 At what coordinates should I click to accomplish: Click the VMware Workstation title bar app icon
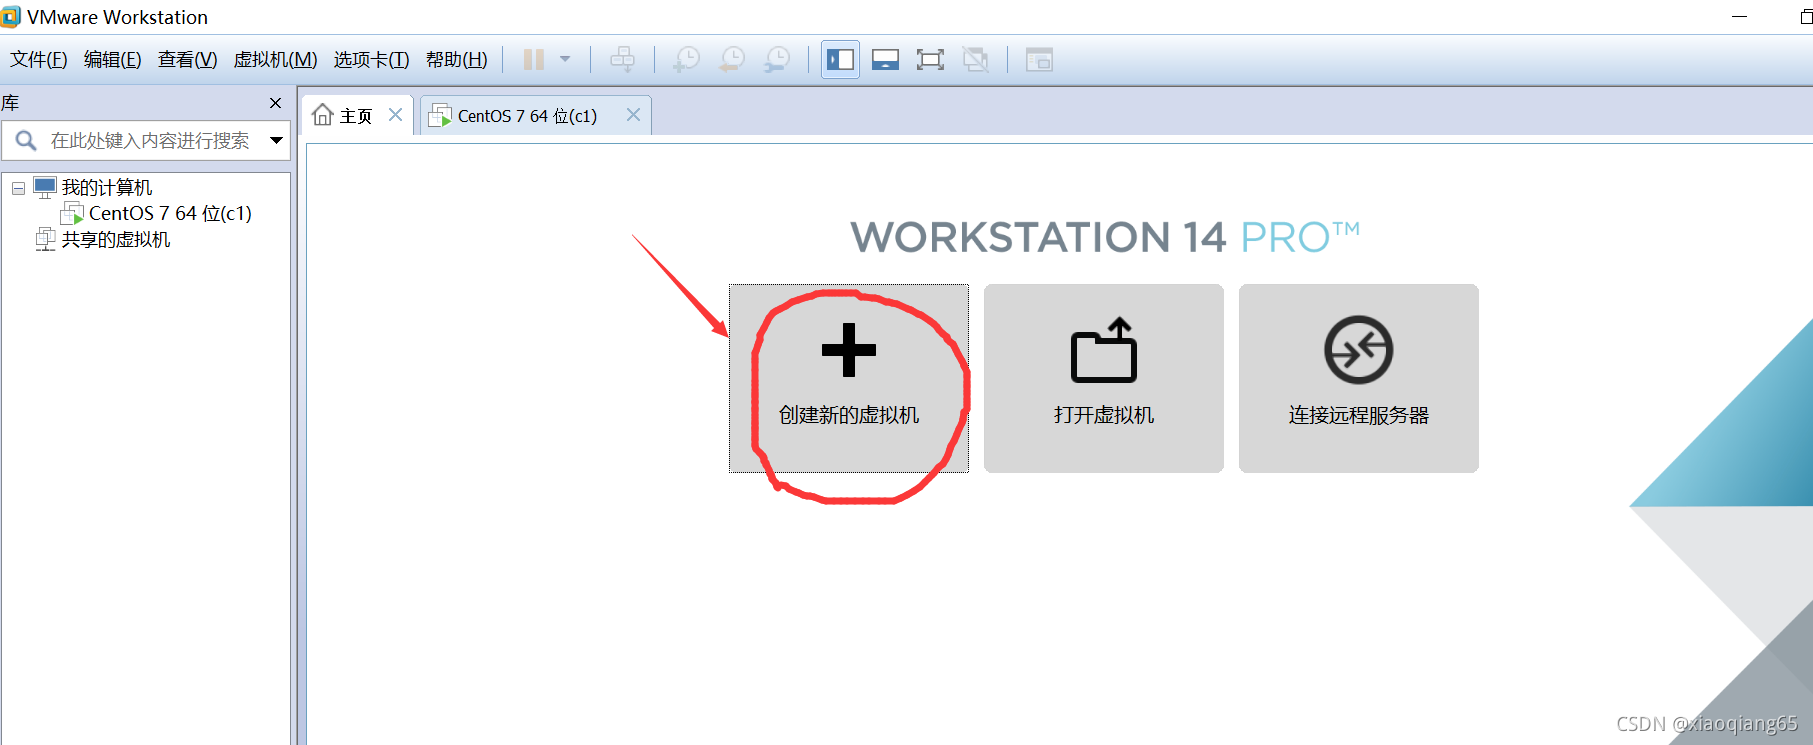pos(10,17)
